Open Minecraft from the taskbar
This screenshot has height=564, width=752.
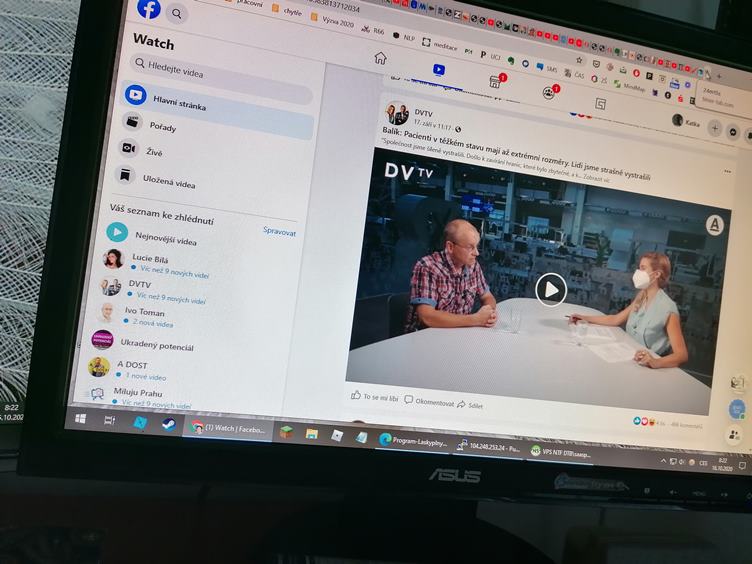click(286, 432)
